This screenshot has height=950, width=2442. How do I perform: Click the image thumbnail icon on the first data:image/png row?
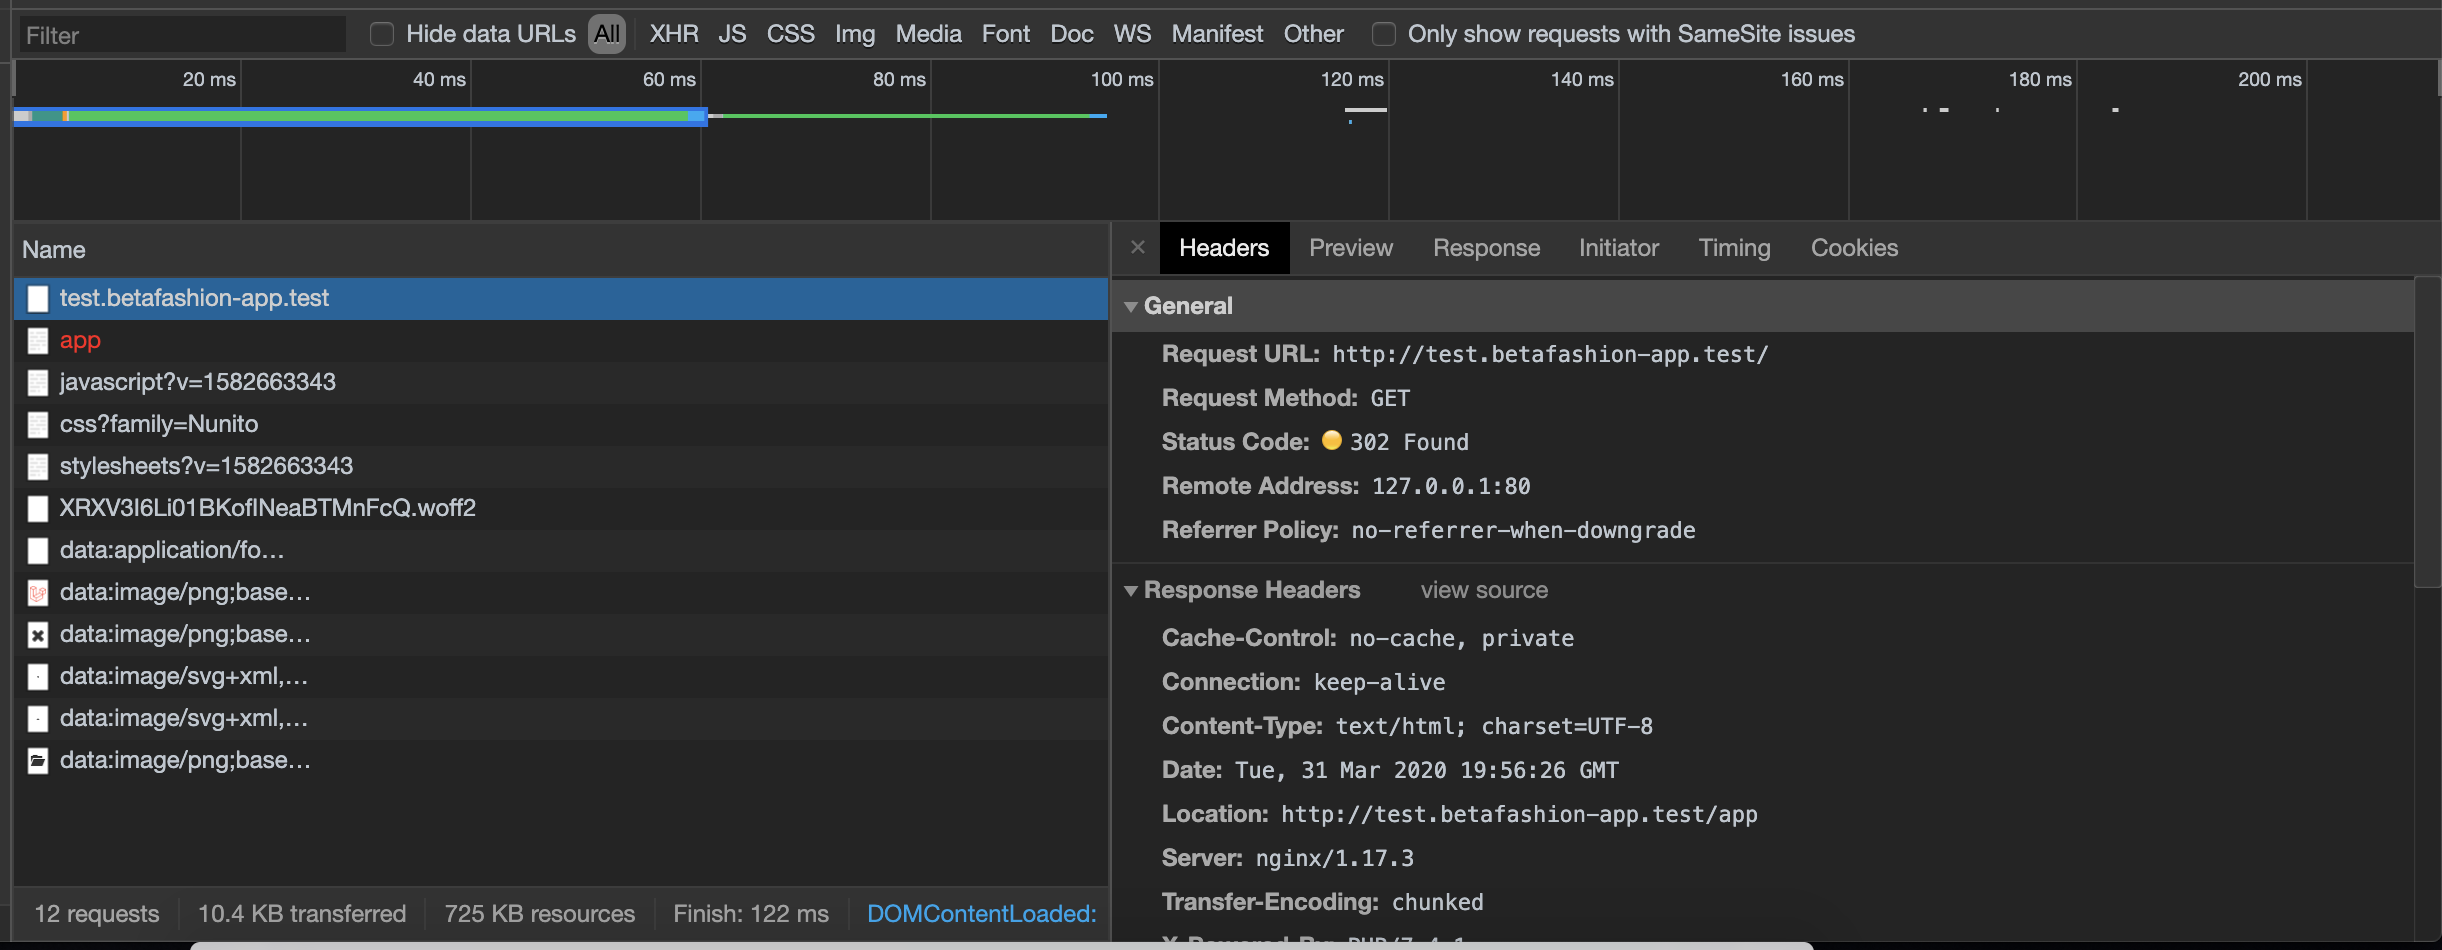tap(37, 593)
